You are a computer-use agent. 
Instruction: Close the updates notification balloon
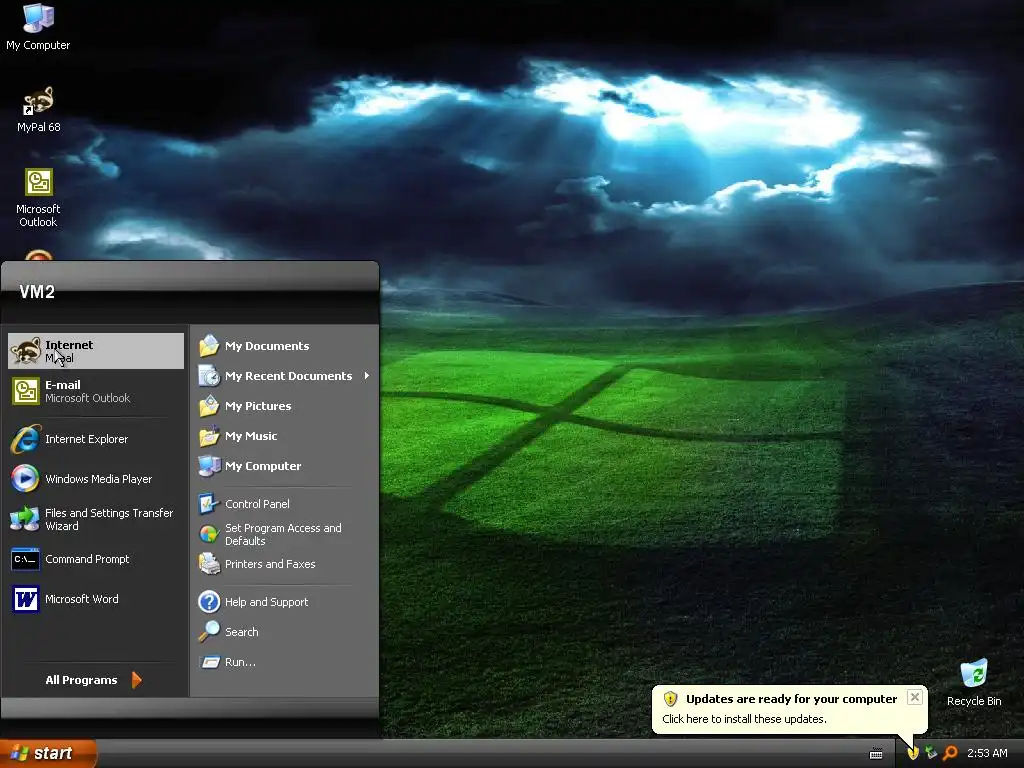pyautogui.click(x=915, y=697)
